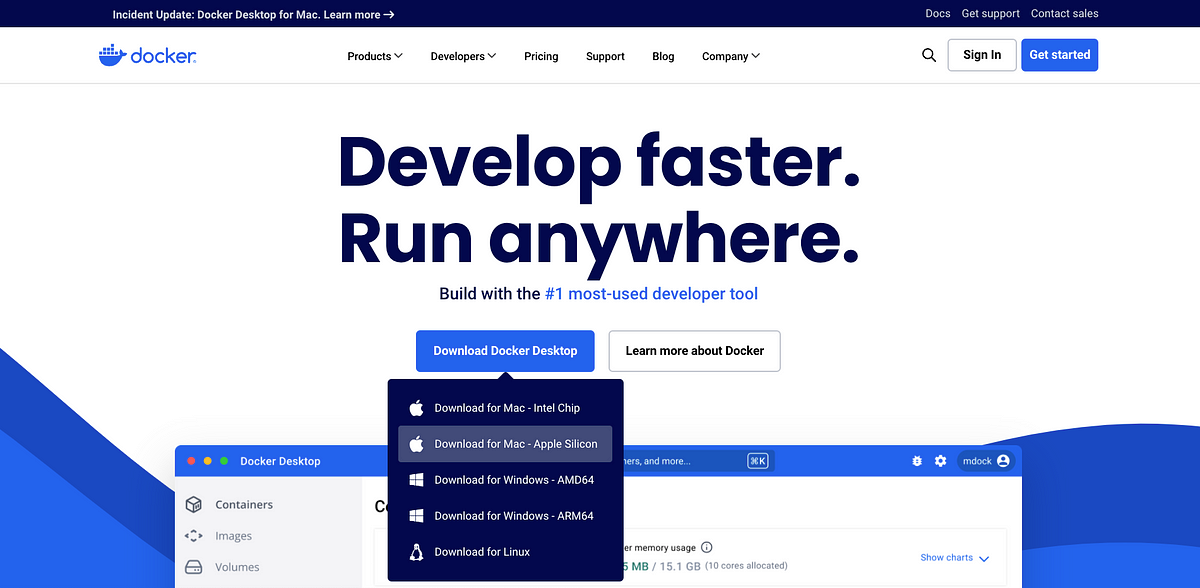Image resolution: width=1200 pixels, height=588 pixels.
Task: Select Download for Windows - AMD64
Action: (505, 480)
